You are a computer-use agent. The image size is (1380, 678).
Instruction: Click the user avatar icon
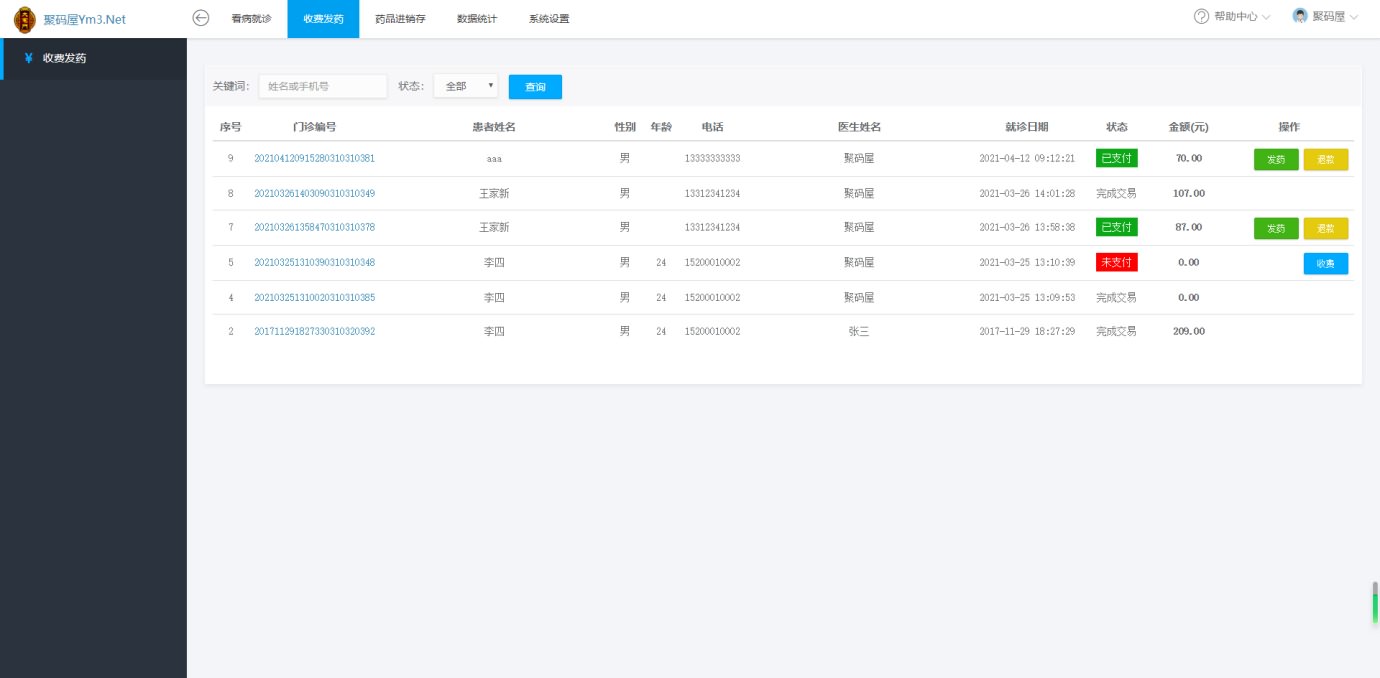click(x=1300, y=17)
